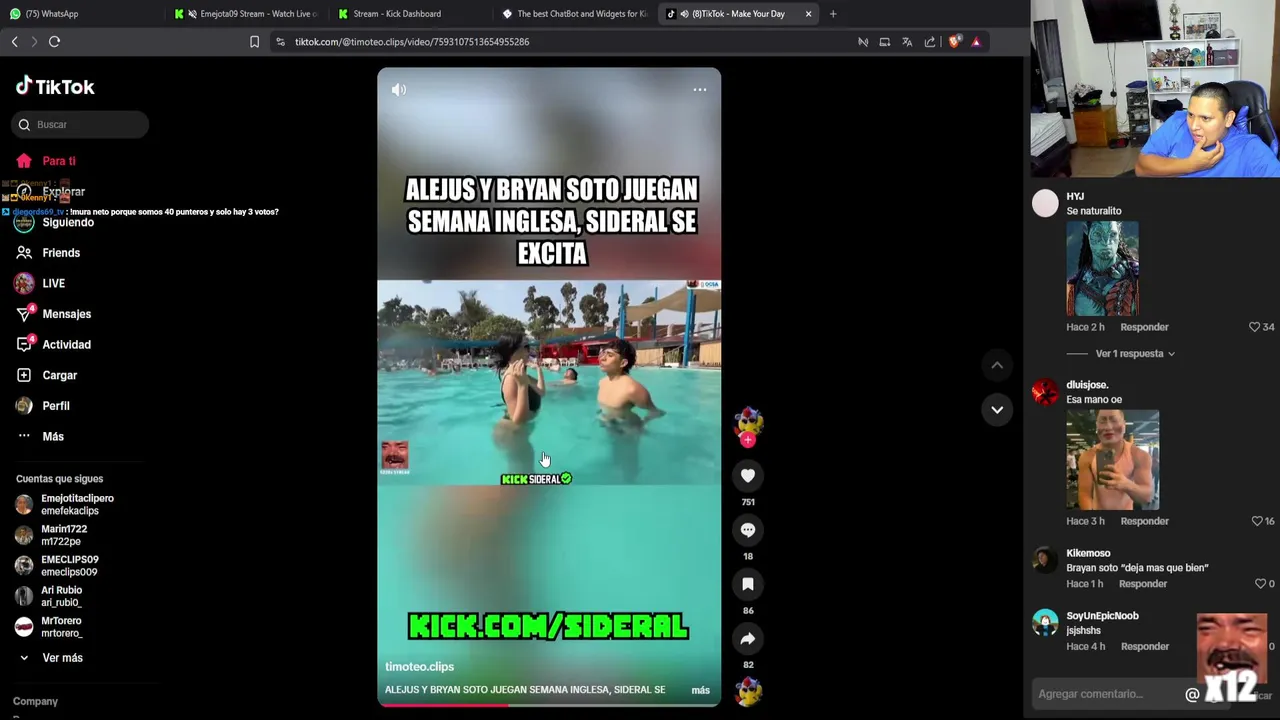1280x720 pixels.
Task: Go to next video down arrow
Action: coord(997,409)
